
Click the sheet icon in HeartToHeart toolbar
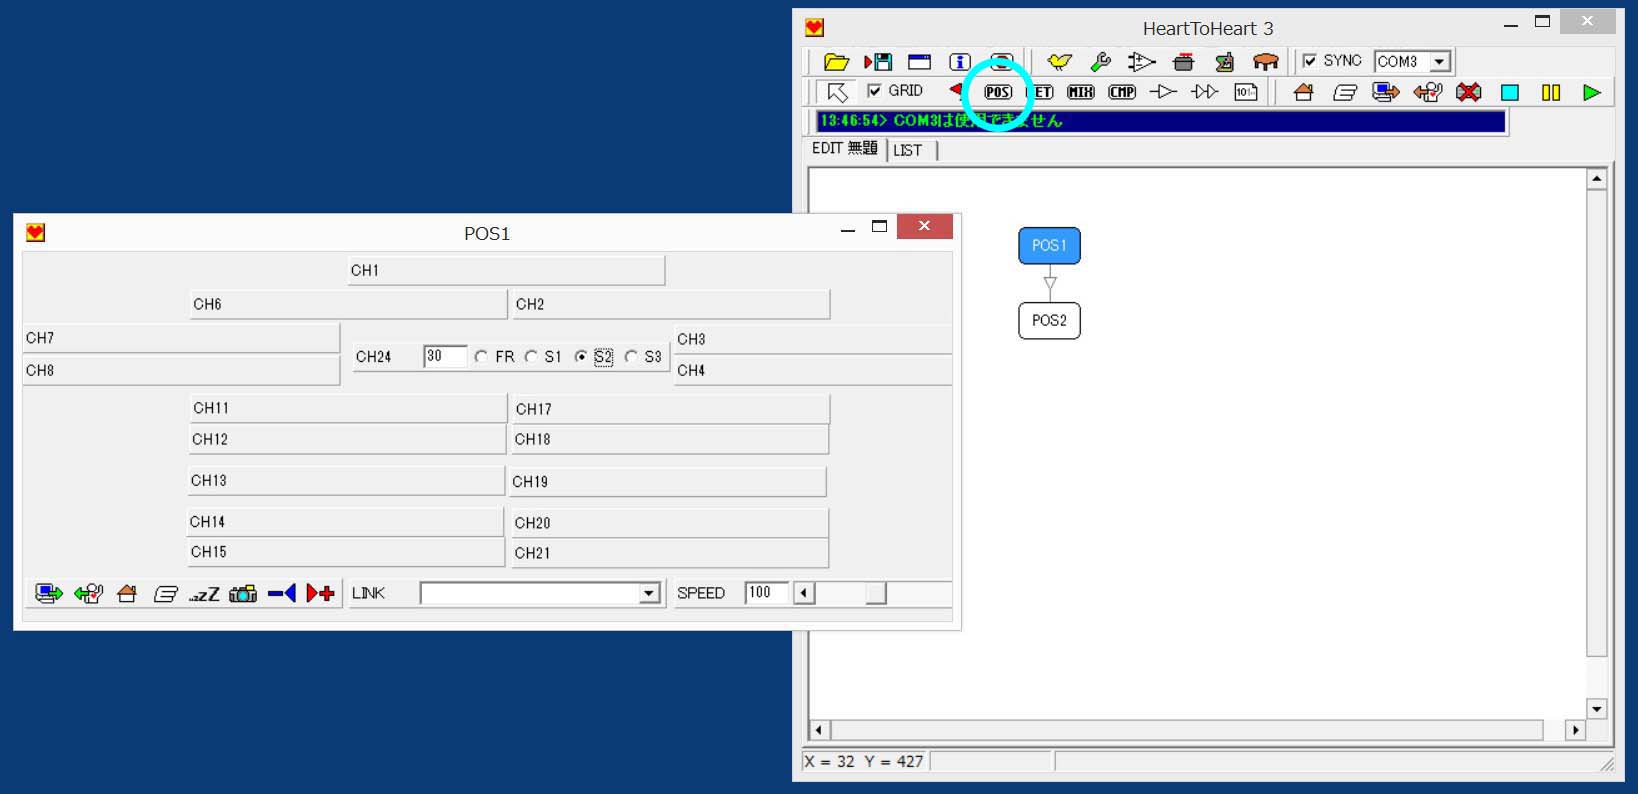click(x=1345, y=92)
